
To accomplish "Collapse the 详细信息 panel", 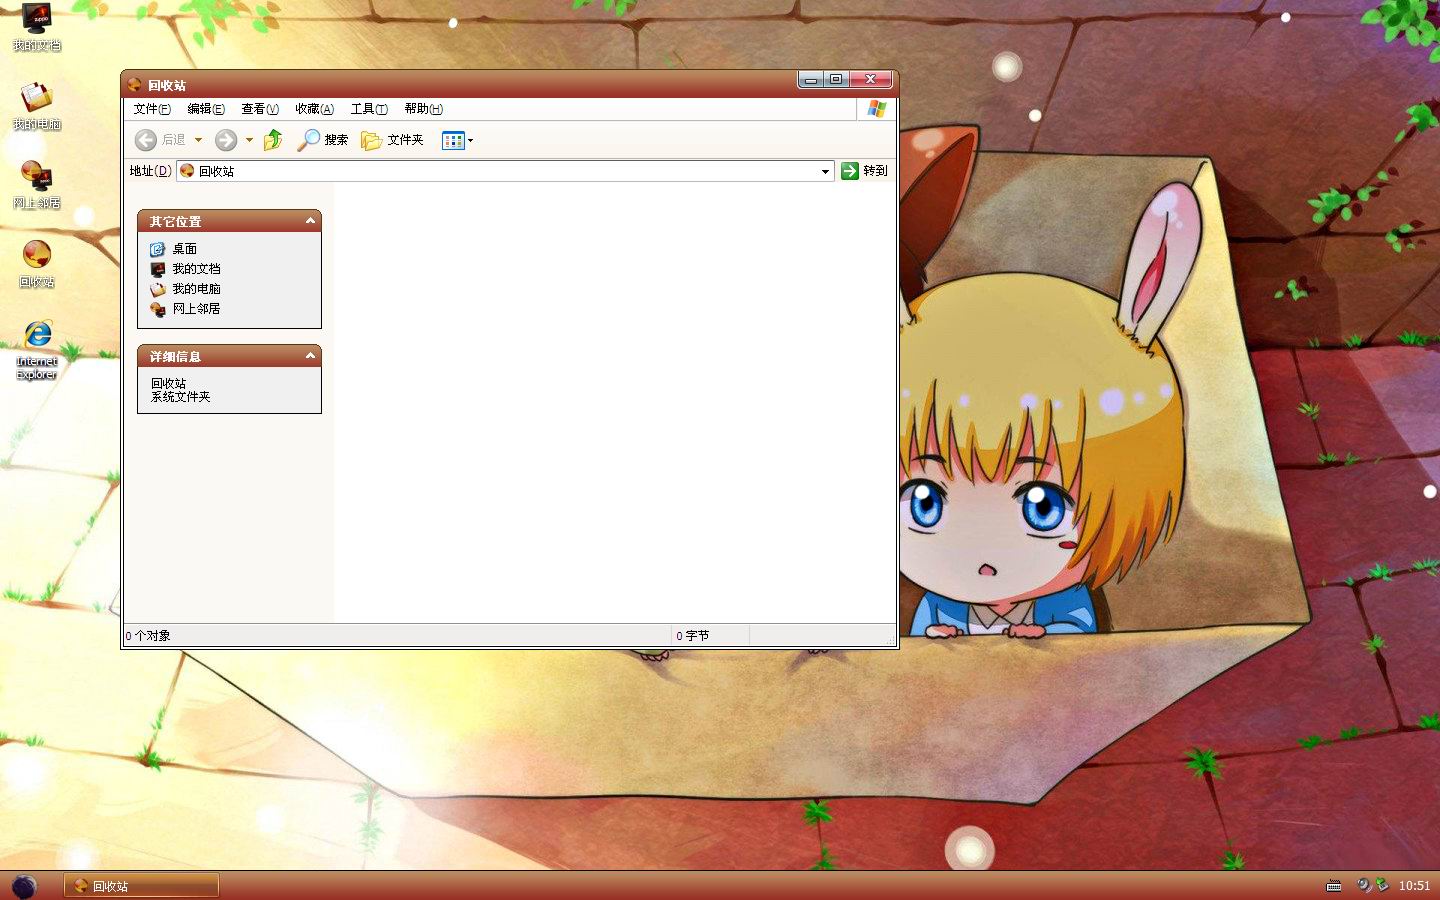I will (x=310, y=356).
